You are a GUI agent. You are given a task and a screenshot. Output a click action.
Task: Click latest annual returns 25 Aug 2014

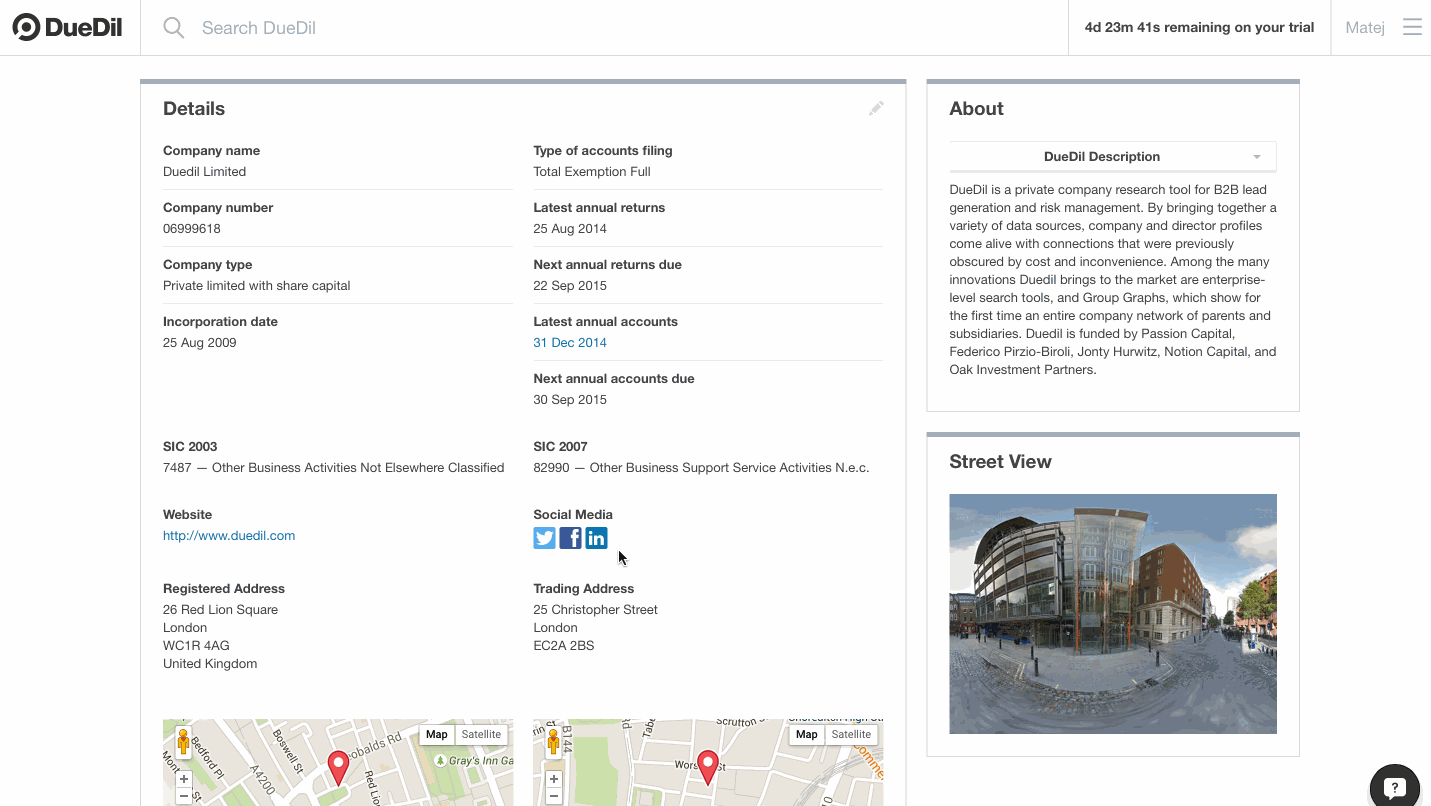point(570,229)
